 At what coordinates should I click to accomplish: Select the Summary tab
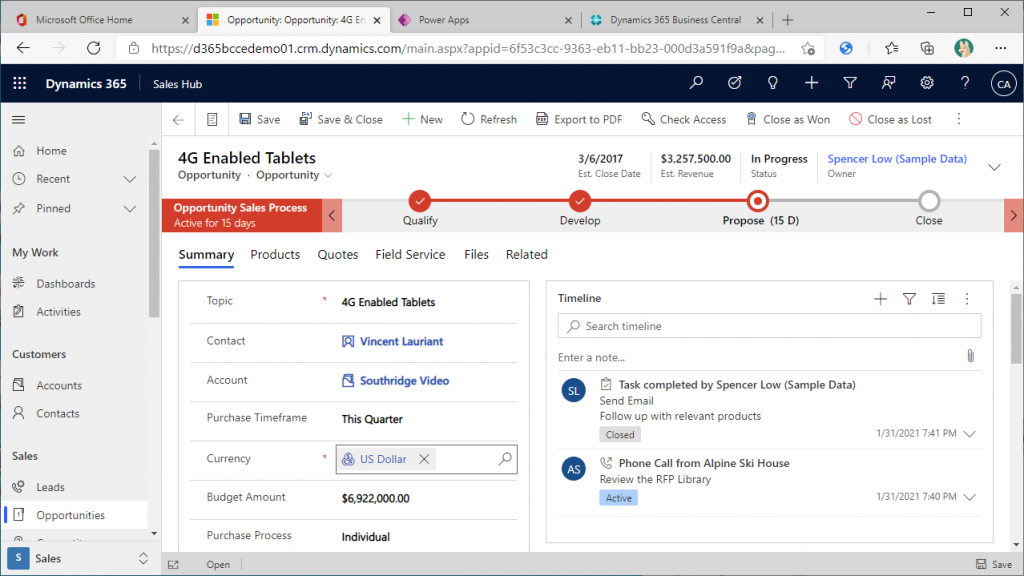206,255
